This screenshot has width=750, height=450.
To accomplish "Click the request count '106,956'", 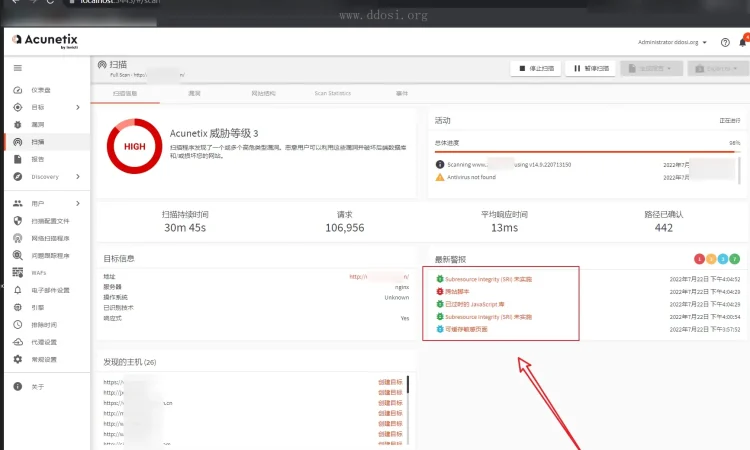I will pyautogui.click(x=344, y=228).
